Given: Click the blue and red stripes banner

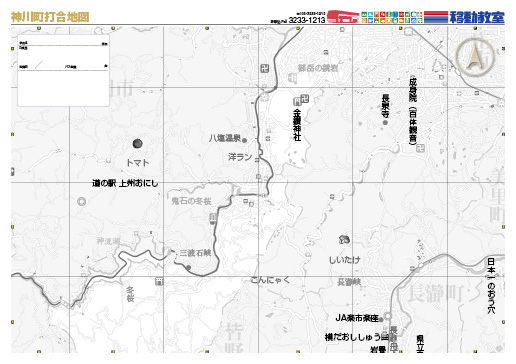Looking at the screenshot, I should click(436, 17).
